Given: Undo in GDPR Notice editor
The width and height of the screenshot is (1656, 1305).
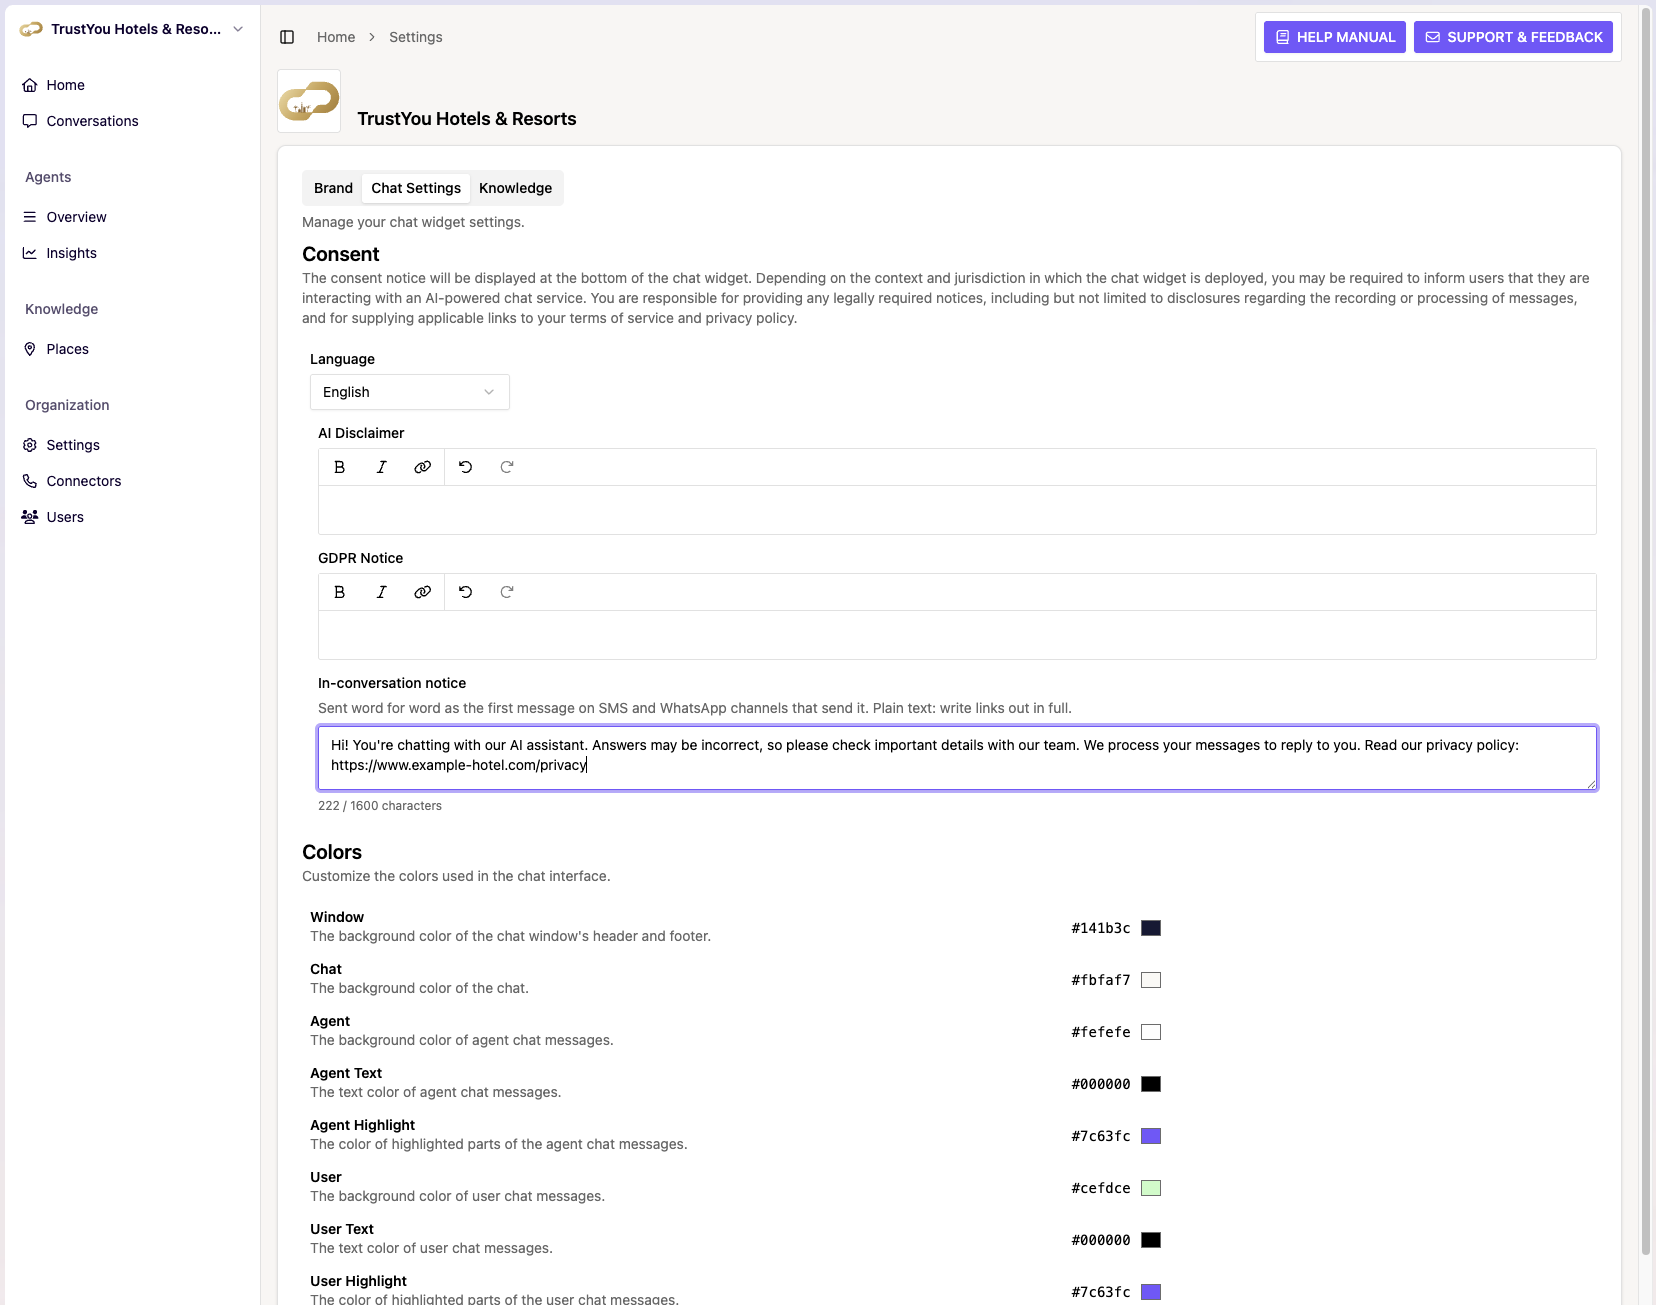Looking at the screenshot, I should pyautogui.click(x=466, y=592).
